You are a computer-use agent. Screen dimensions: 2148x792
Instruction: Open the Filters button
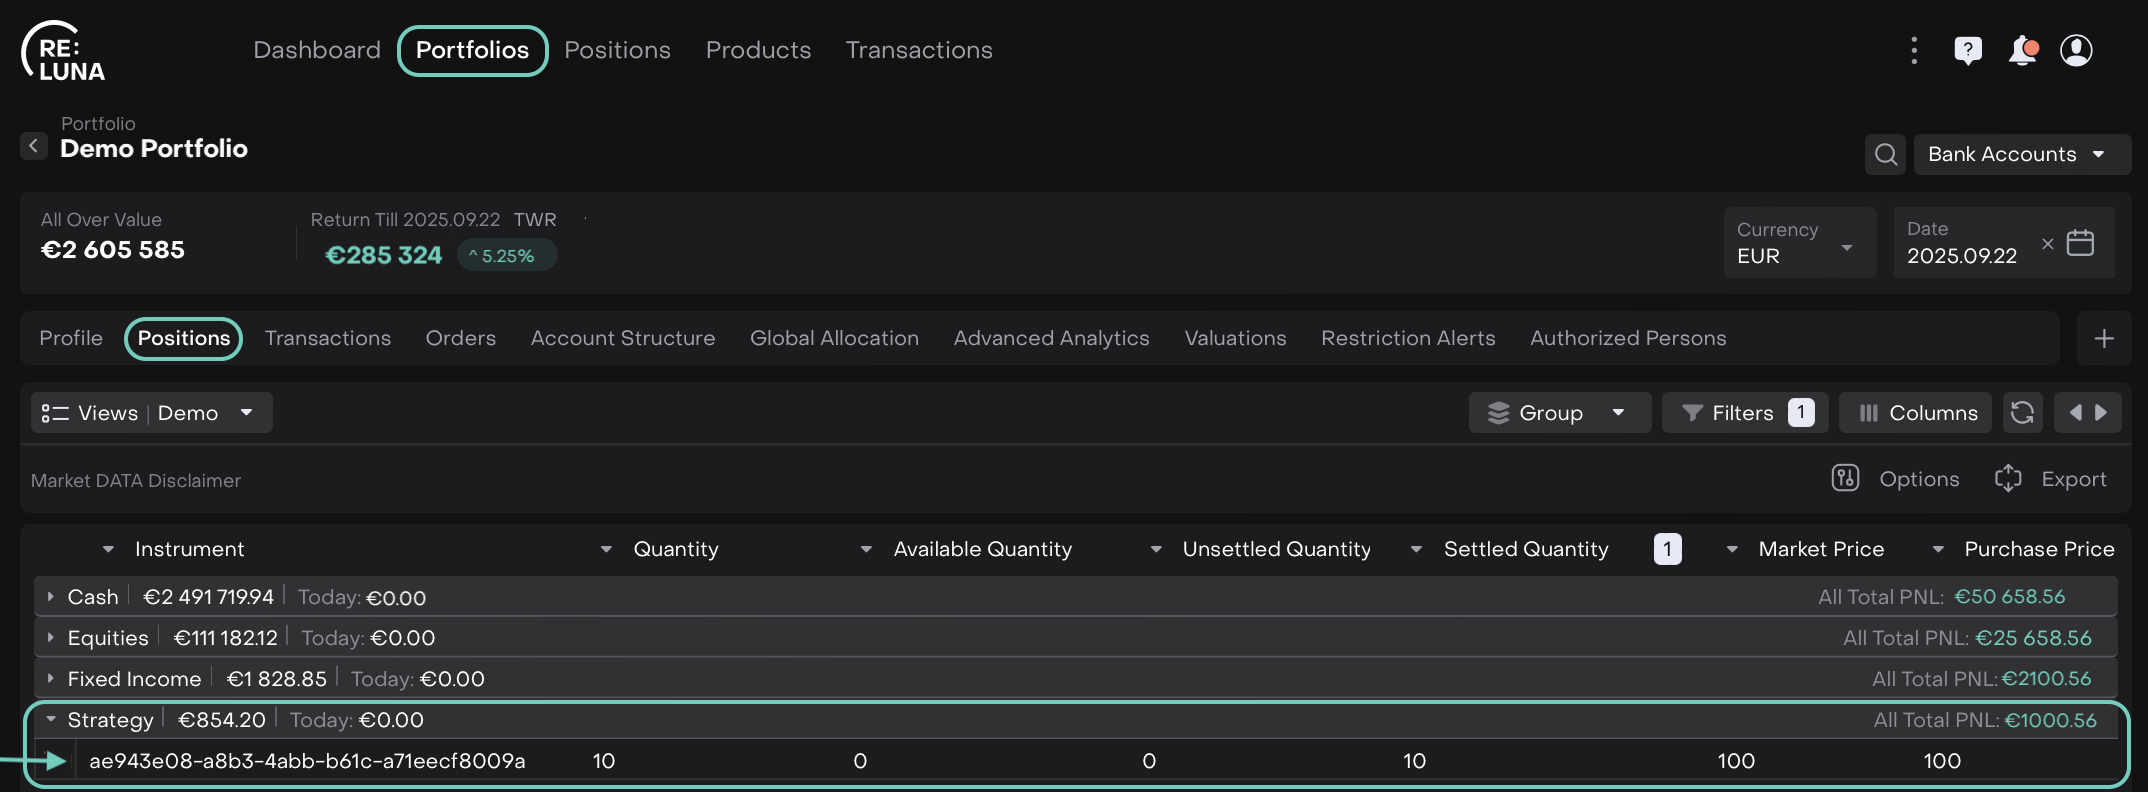(x=1744, y=413)
